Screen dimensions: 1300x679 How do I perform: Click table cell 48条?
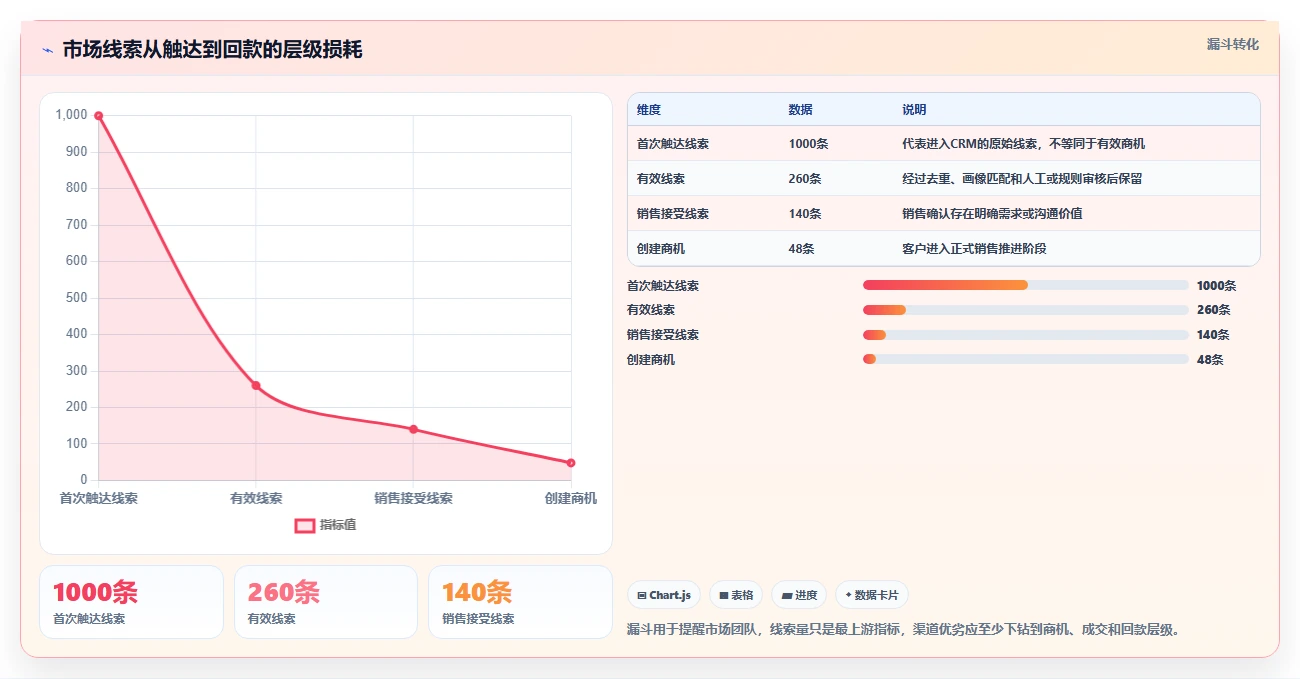click(x=801, y=249)
